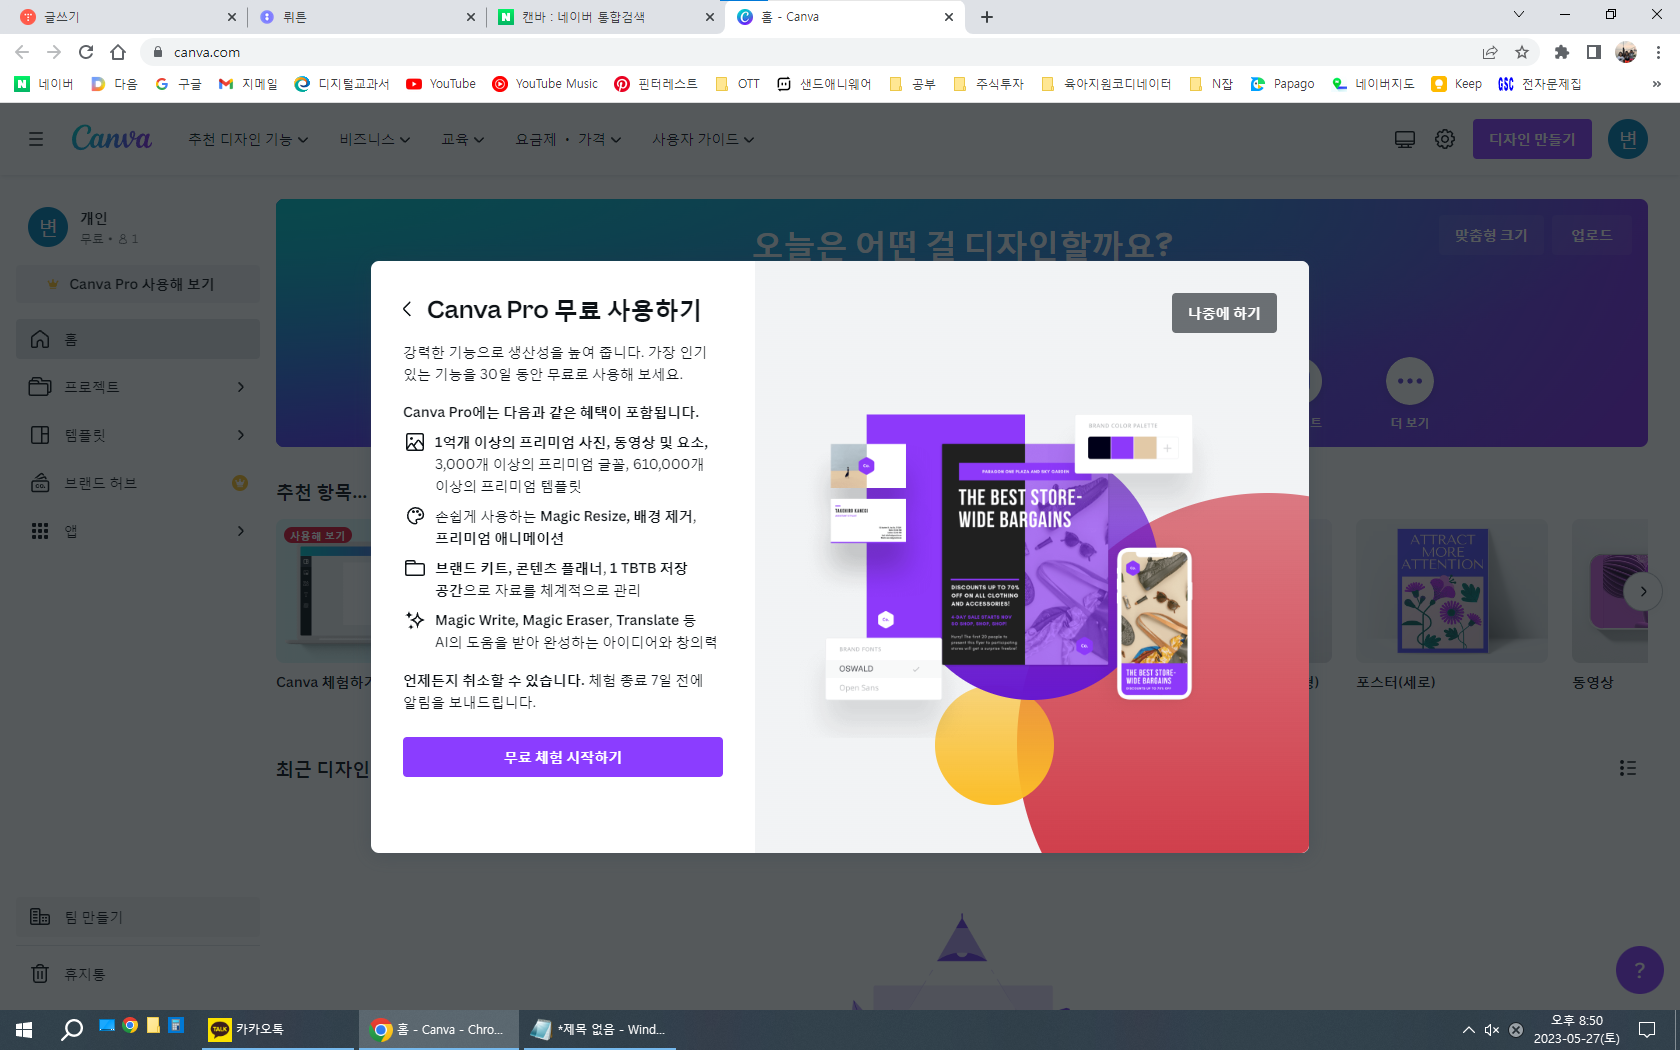The height and width of the screenshot is (1050, 1680).
Task: Expand 추천 디자인 기능 menu
Action: click(248, 139)
